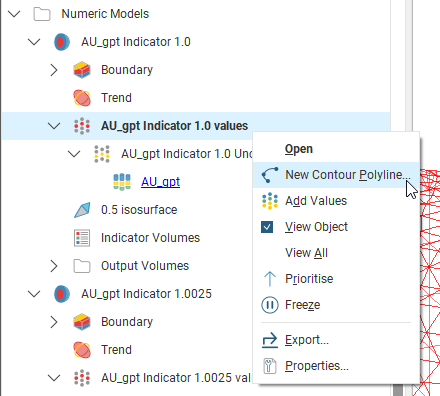
Task: Click the 0.5 isosurface mesh icon
Action: [x=82, y=210]
